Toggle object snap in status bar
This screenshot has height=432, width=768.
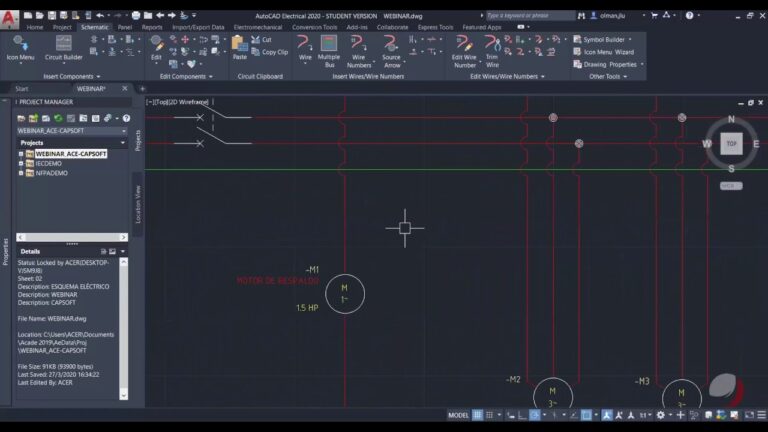pos(586,415)
